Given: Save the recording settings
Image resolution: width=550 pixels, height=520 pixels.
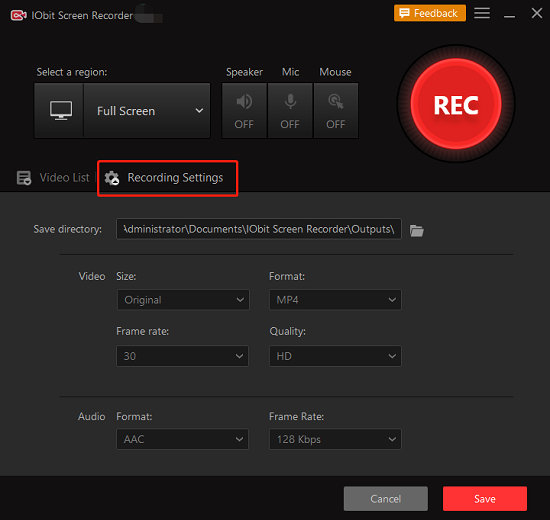Looking at the screenshot, I should 485,499.
